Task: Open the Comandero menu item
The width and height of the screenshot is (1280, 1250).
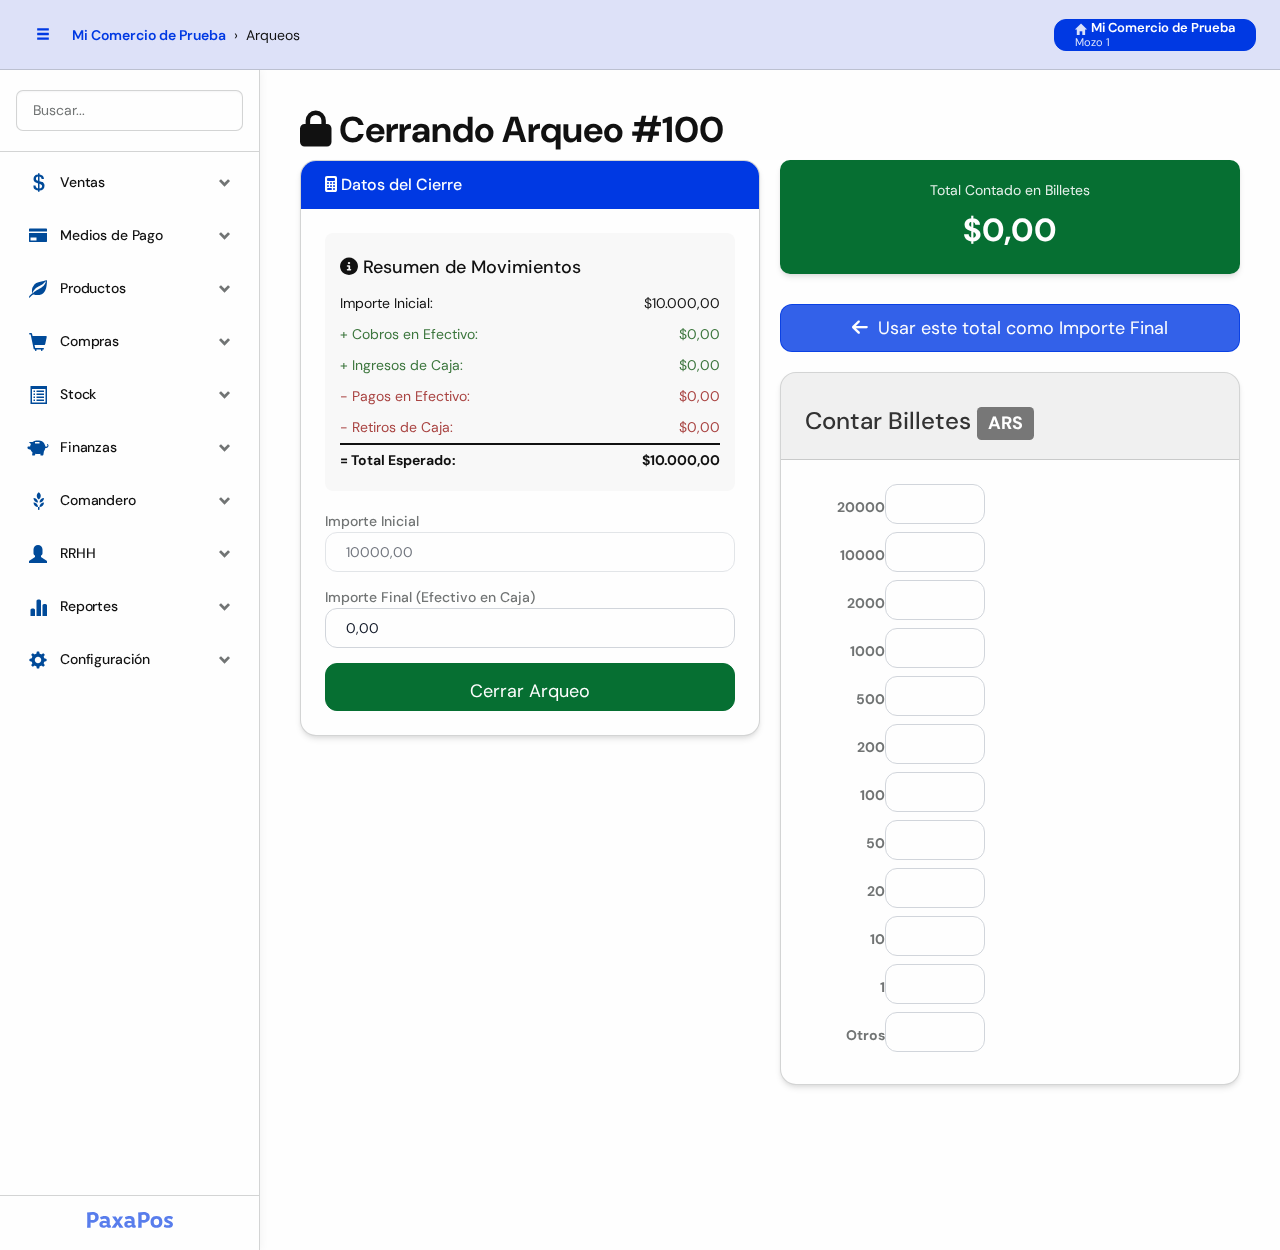Action: click(130, 500)
